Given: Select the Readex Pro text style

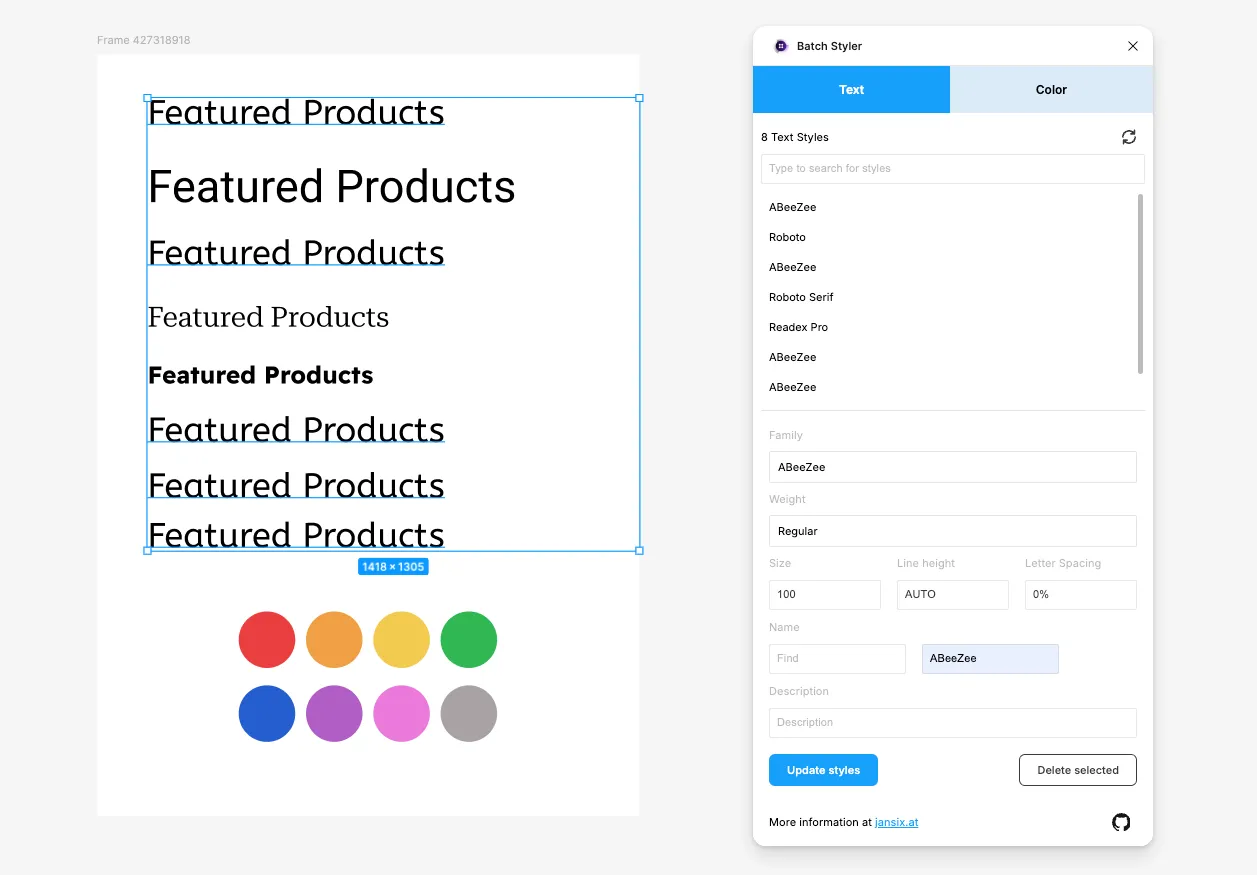Looking at the screenshot, I should click(x=798, y=327).
